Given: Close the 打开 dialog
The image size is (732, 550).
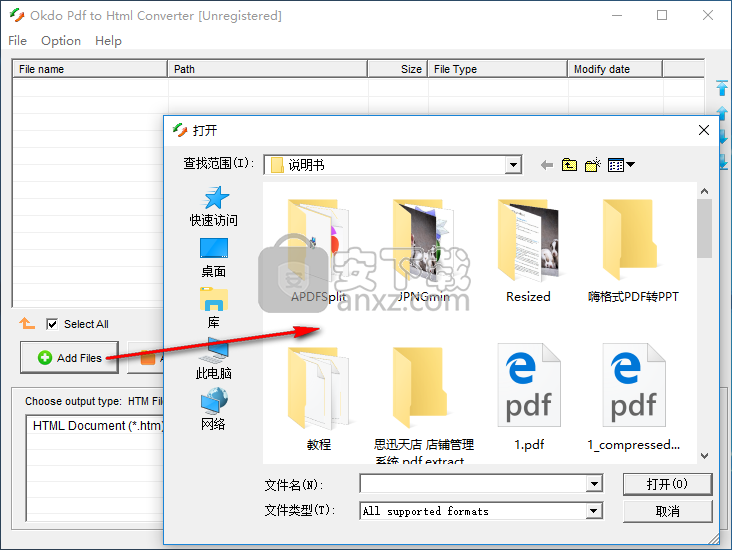Looking at the screenshot, I should (x=704, y=130).
